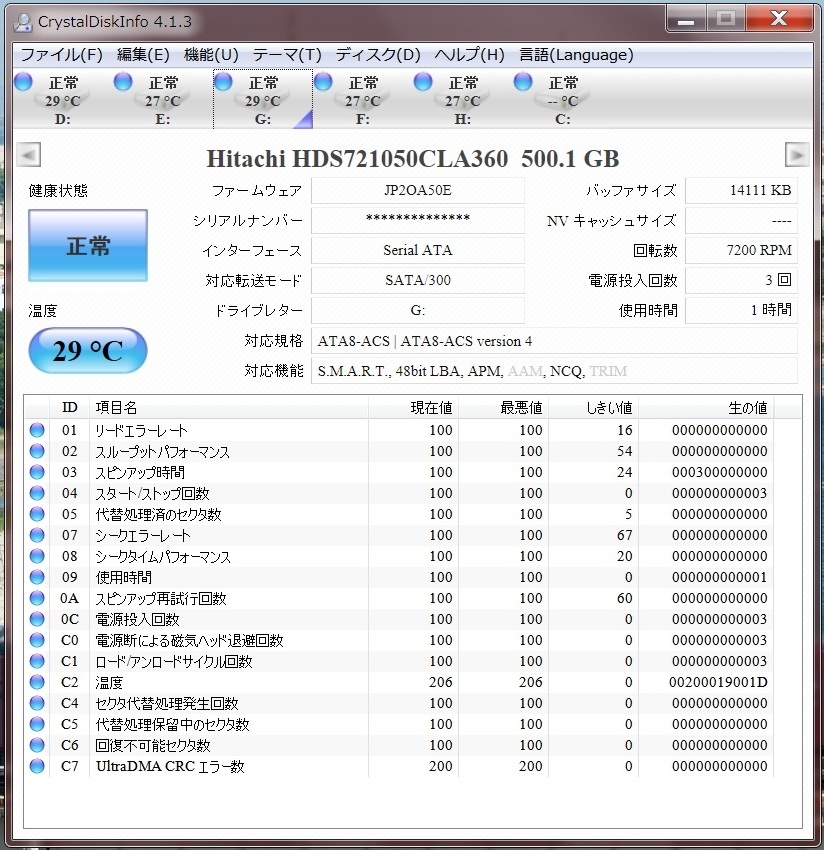Click the 29 °C temperature indicator
824x850 pixels.
pyautogui.click(x=88, y=351)
